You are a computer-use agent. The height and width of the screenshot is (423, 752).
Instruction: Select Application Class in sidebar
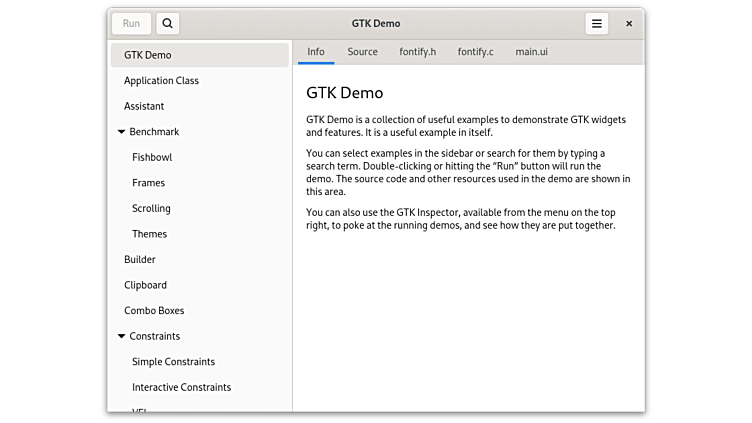click(x=161, y=81)
